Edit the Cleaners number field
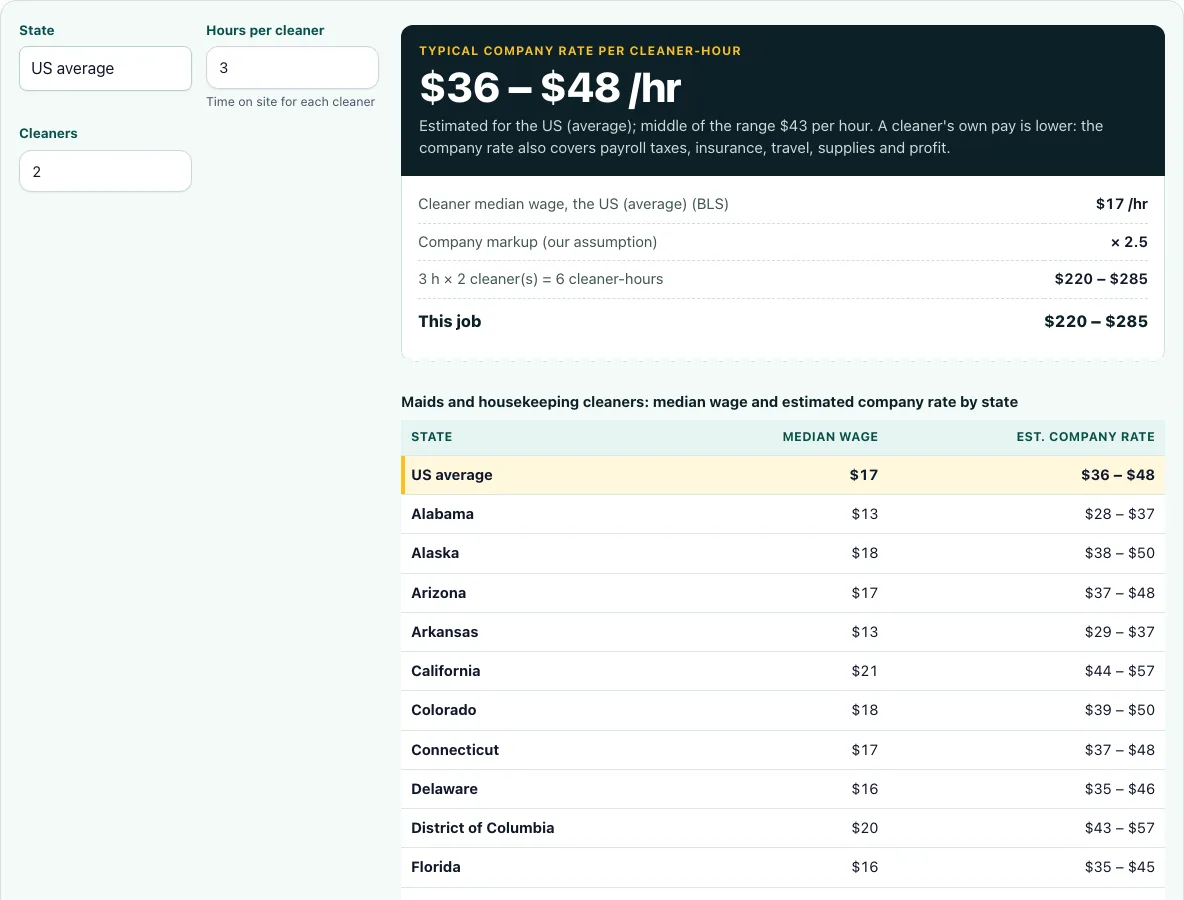 [x=105, y=171]
